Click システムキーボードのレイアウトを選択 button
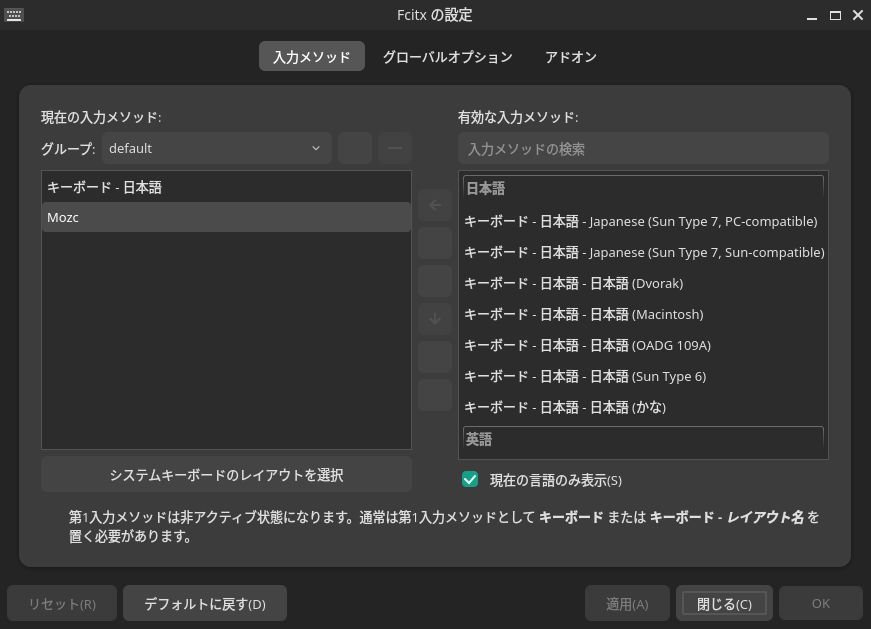The height and width of the screenshot is (629, 871). pyautogui.click(x=226, y=474)
